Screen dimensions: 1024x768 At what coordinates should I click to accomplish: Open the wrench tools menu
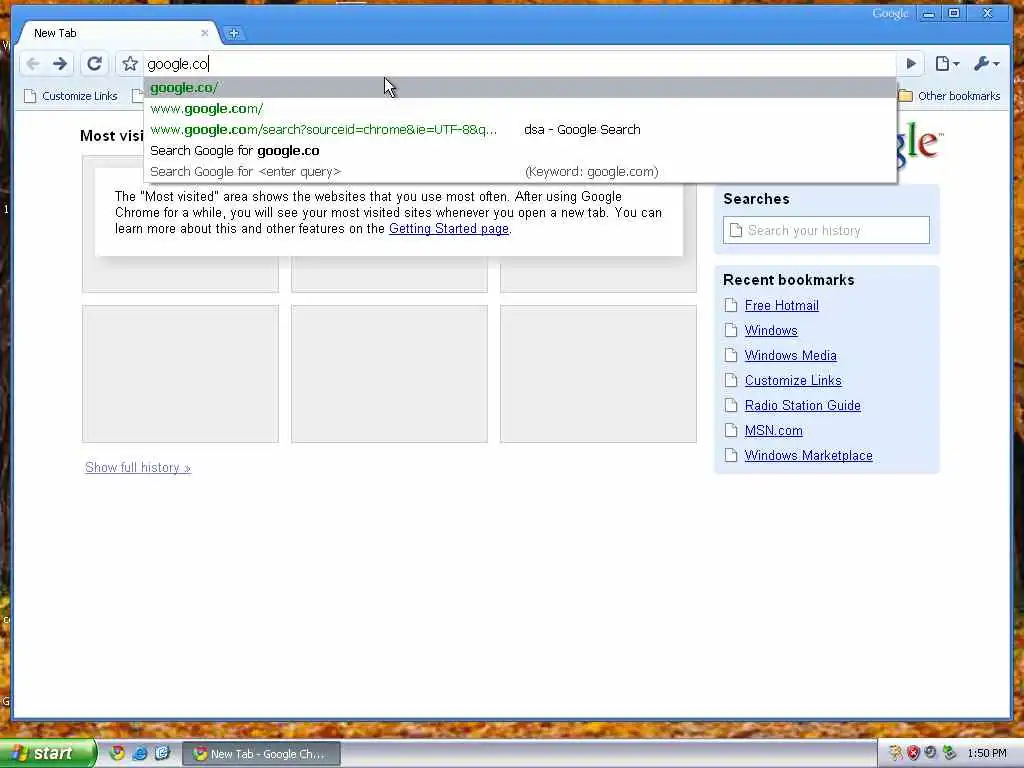pyautogui.click(x=986, y=64)
